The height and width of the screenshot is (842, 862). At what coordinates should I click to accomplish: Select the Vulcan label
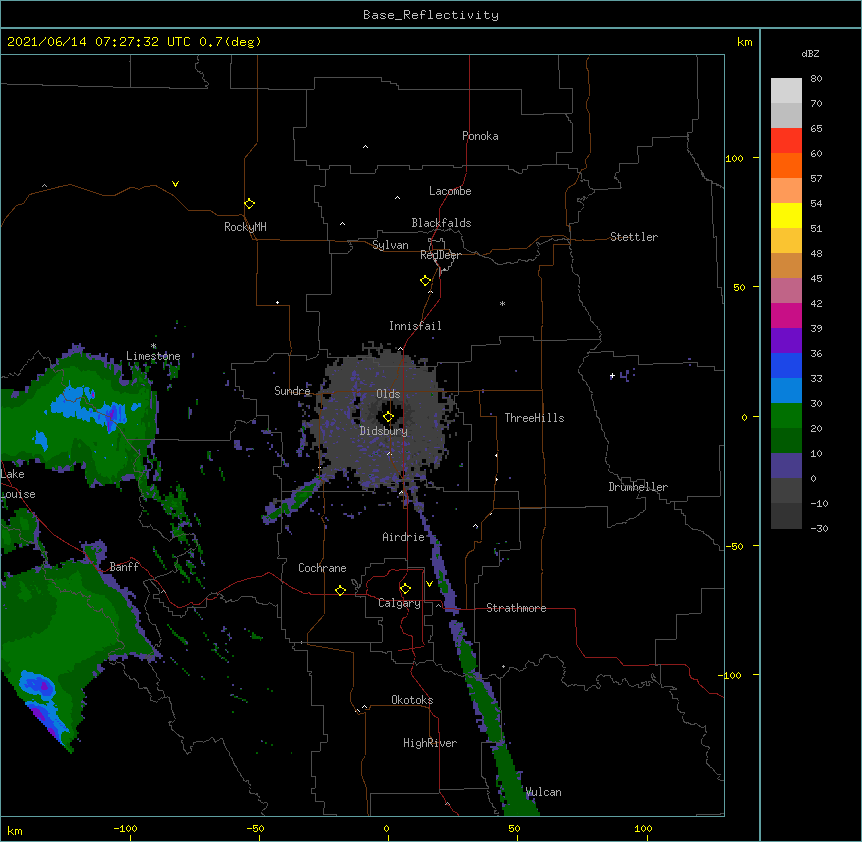tap(543, 792)
